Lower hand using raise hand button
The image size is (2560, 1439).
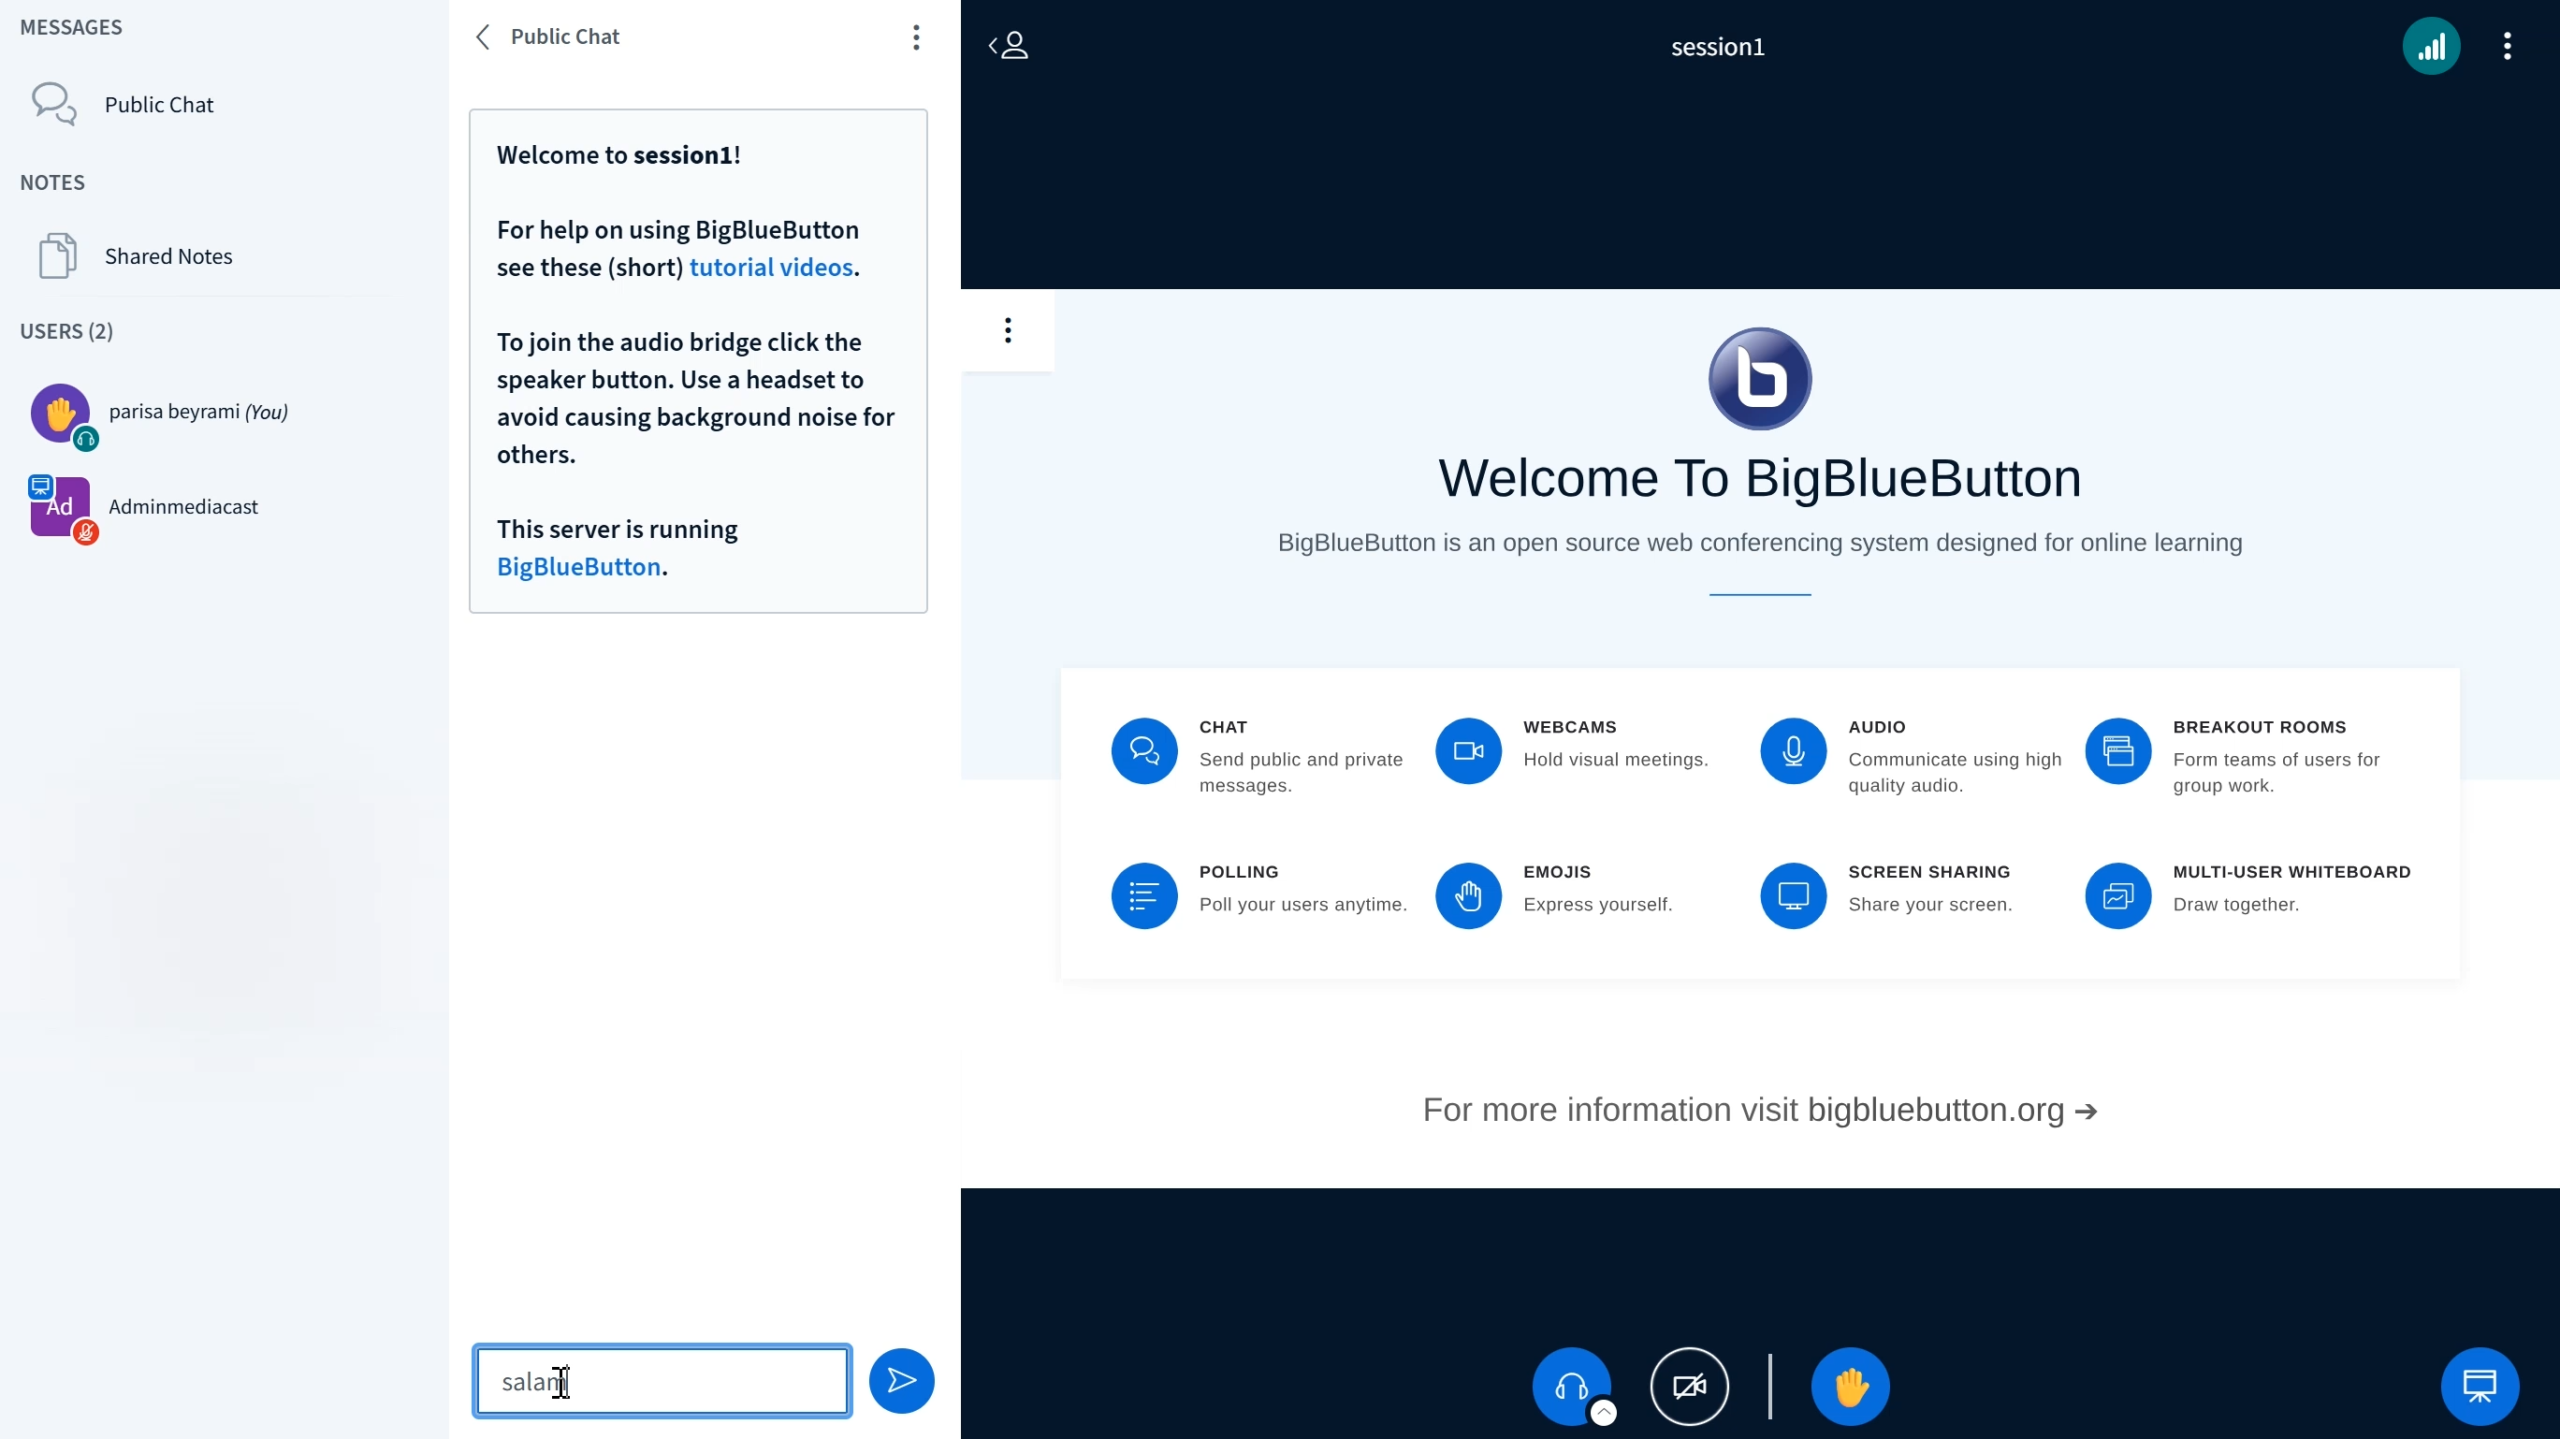click(x=1850, y=1385)
